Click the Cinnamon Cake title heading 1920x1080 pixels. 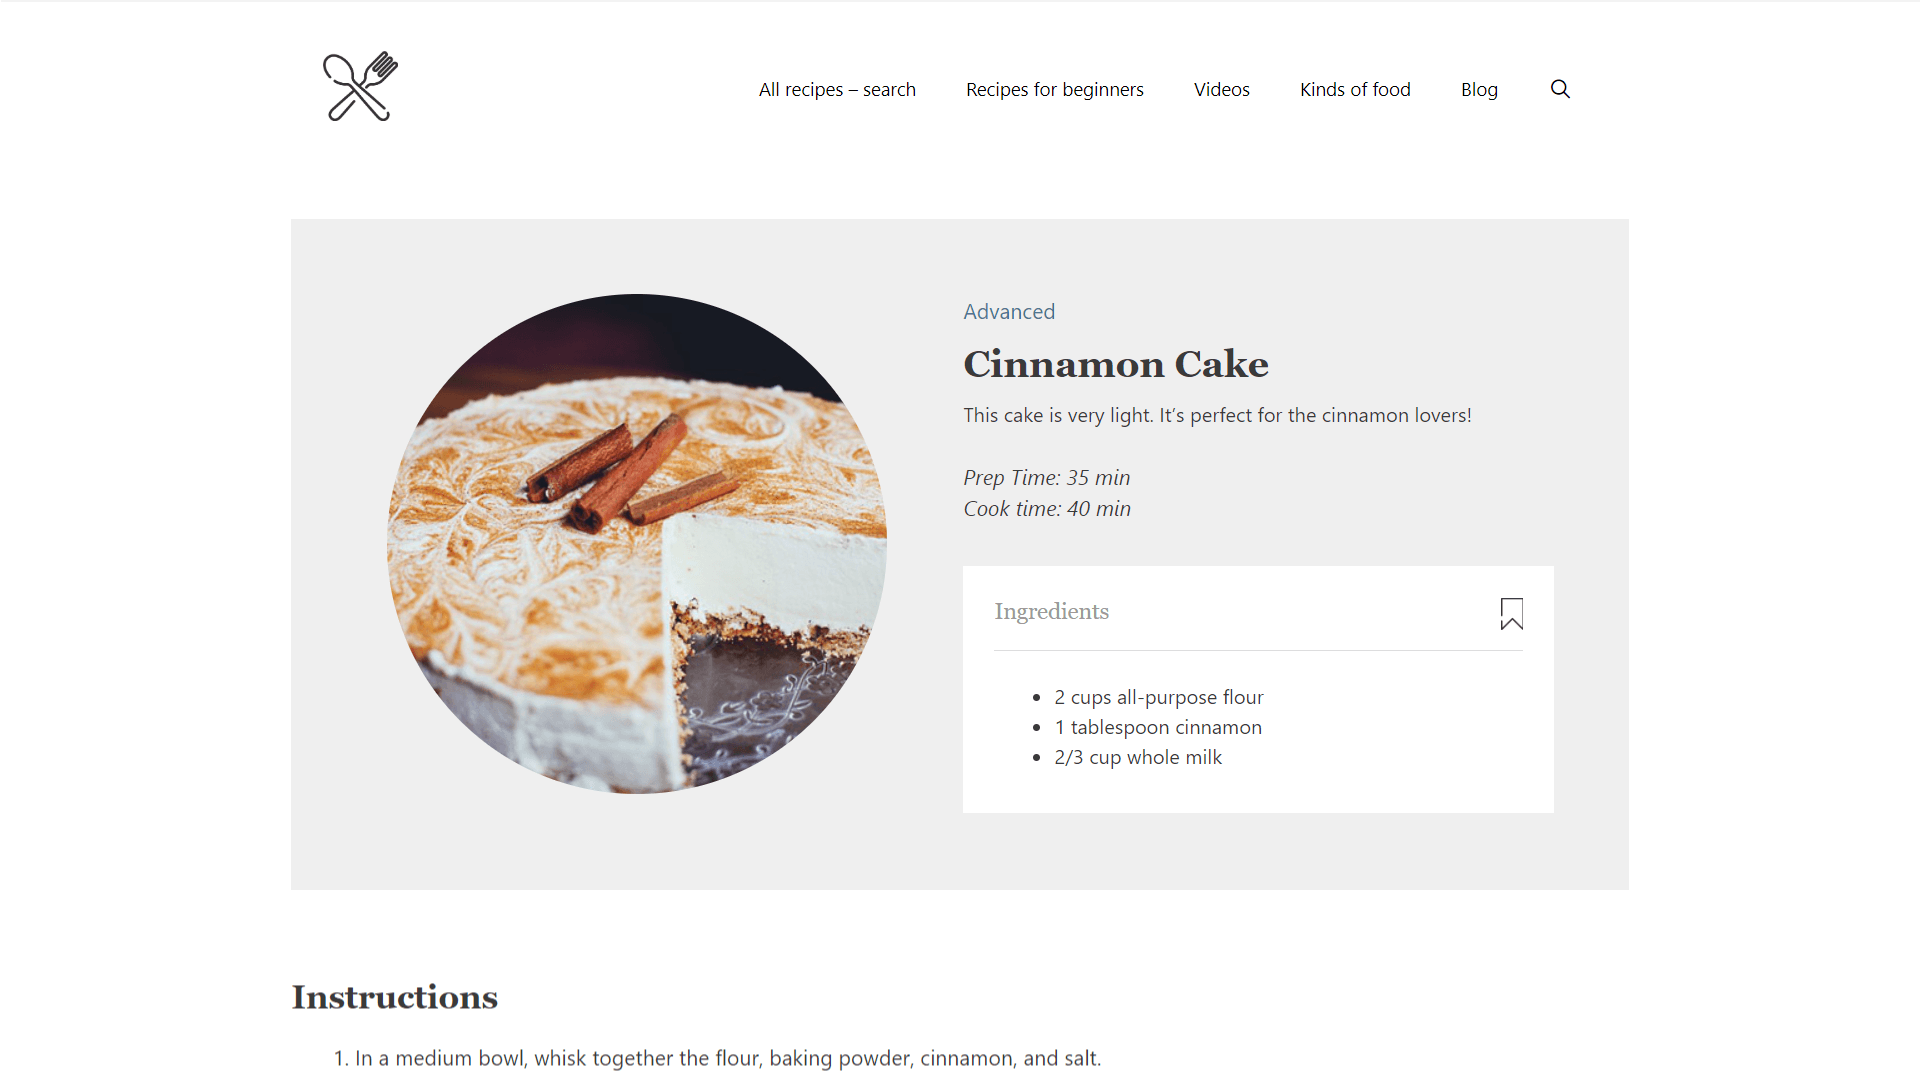point(1114,364)
